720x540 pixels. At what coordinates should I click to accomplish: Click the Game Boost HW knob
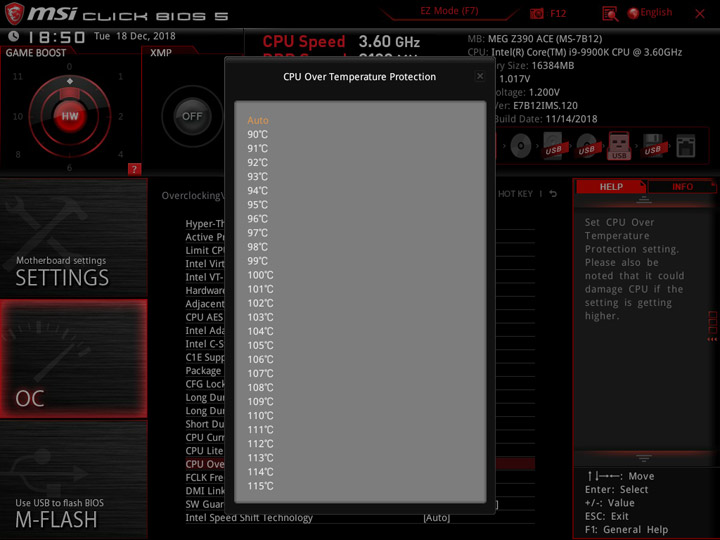click(70, 116)
